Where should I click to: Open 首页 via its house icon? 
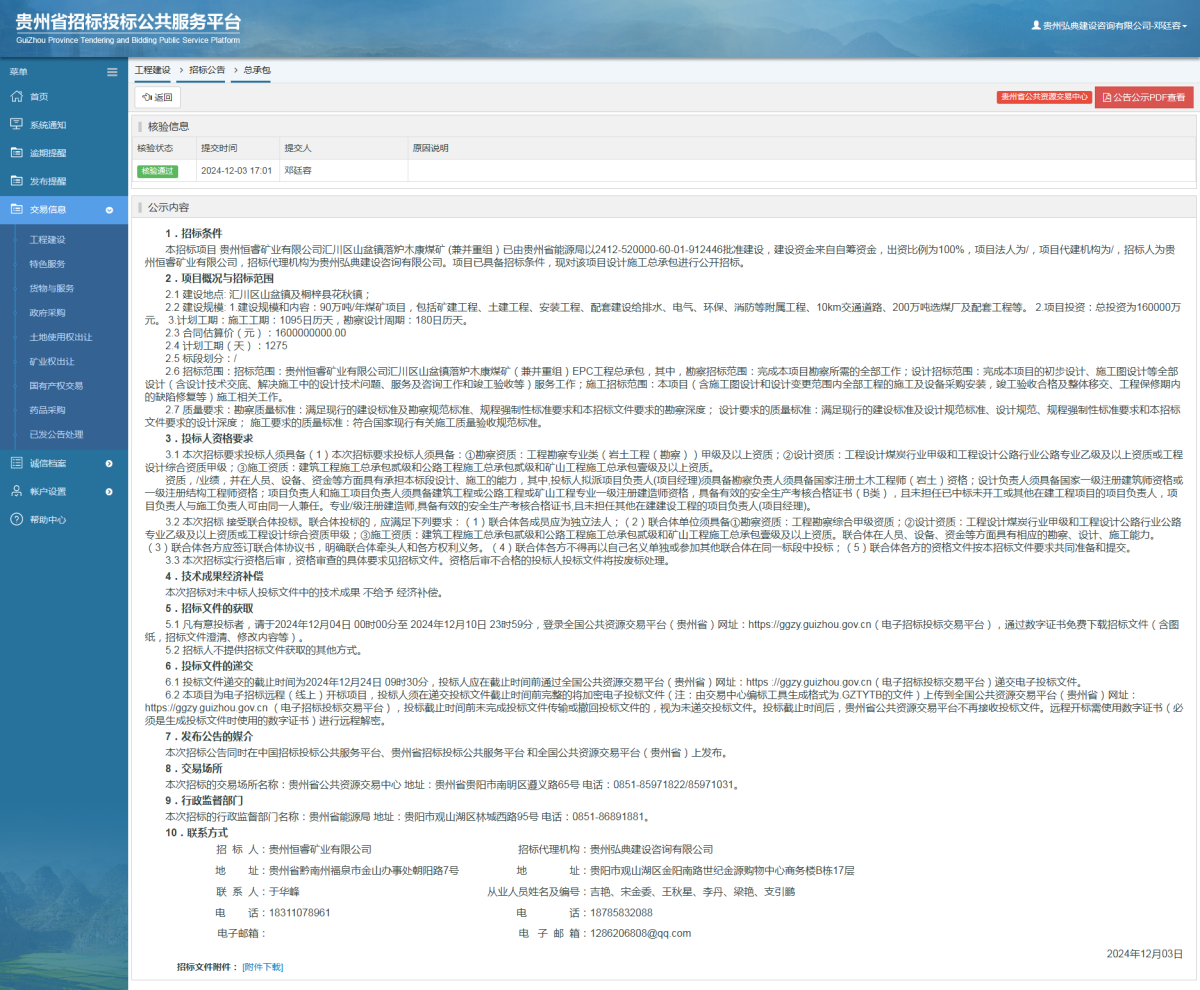click(16, 97)
